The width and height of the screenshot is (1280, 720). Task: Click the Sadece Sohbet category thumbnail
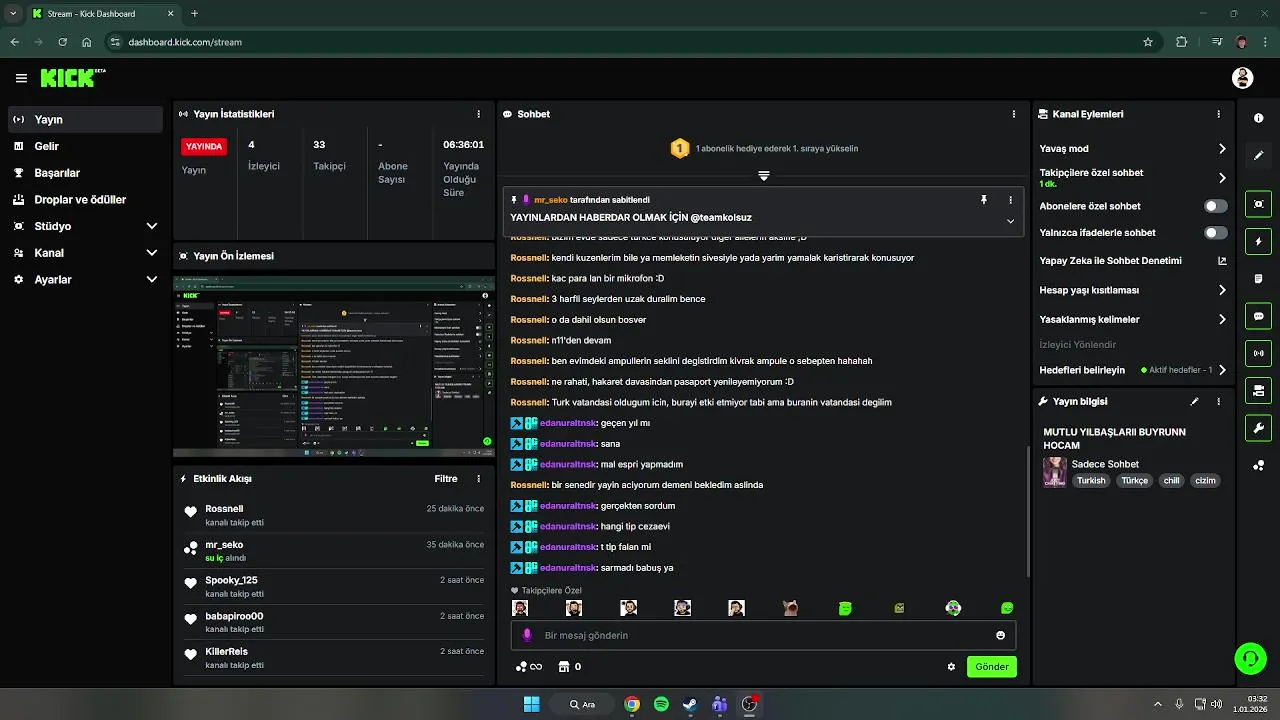click(1055, 472)
